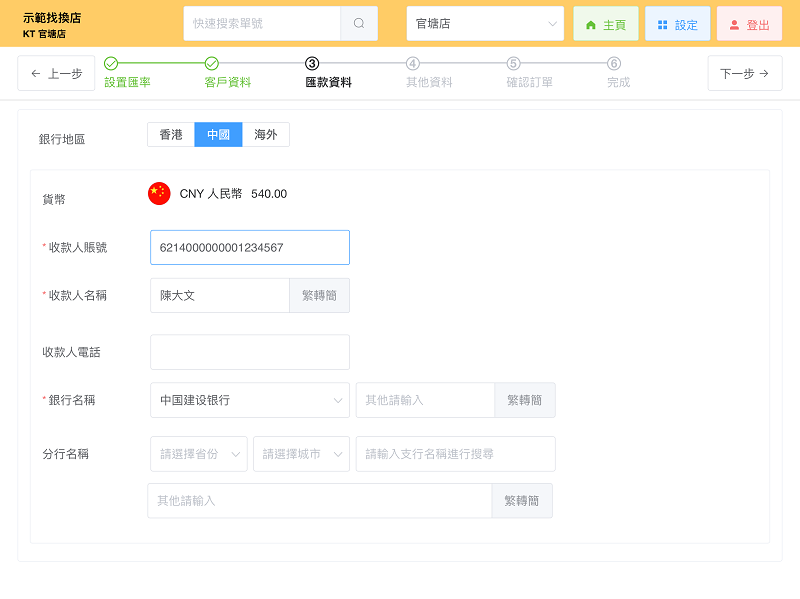Image resolution: width=800 pixels, height=599 pixels.
Task: Click step 5 確認訂單 circle icon
Action: (x=514, y=64)
